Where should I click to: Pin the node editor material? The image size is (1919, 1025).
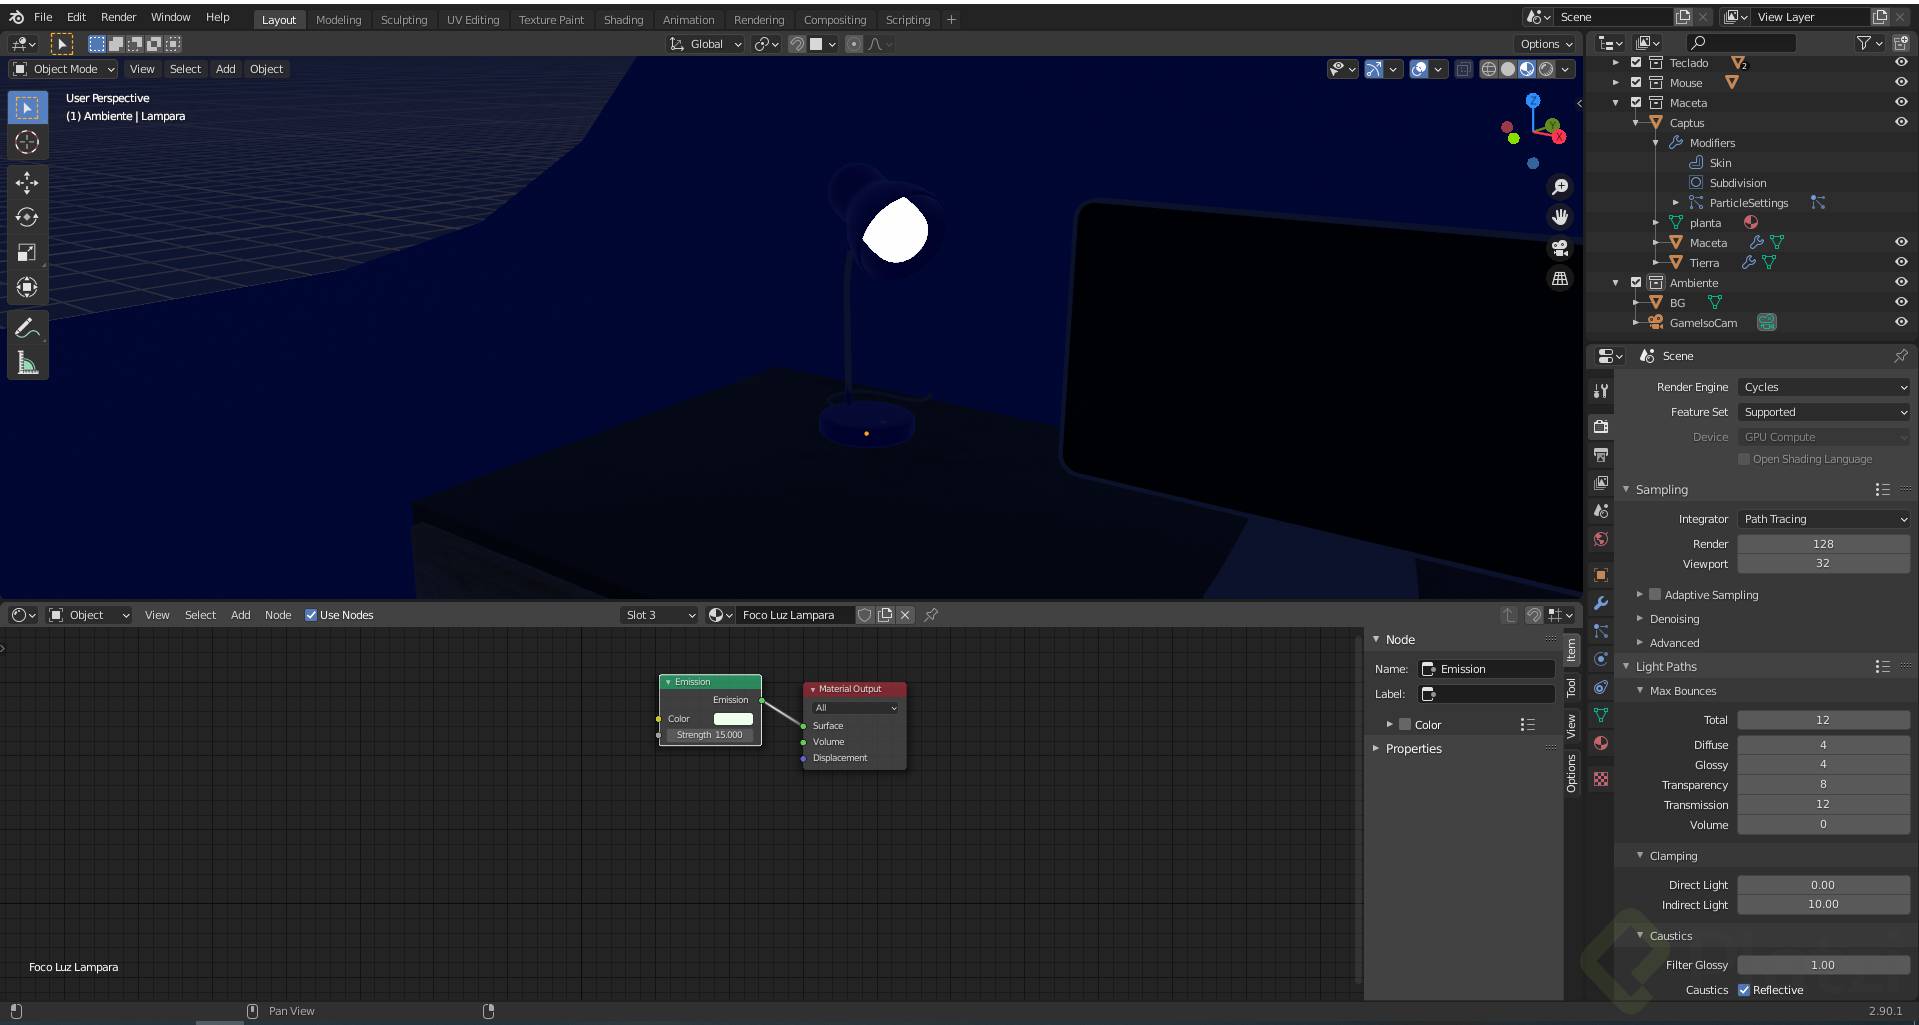click(931, 615)
